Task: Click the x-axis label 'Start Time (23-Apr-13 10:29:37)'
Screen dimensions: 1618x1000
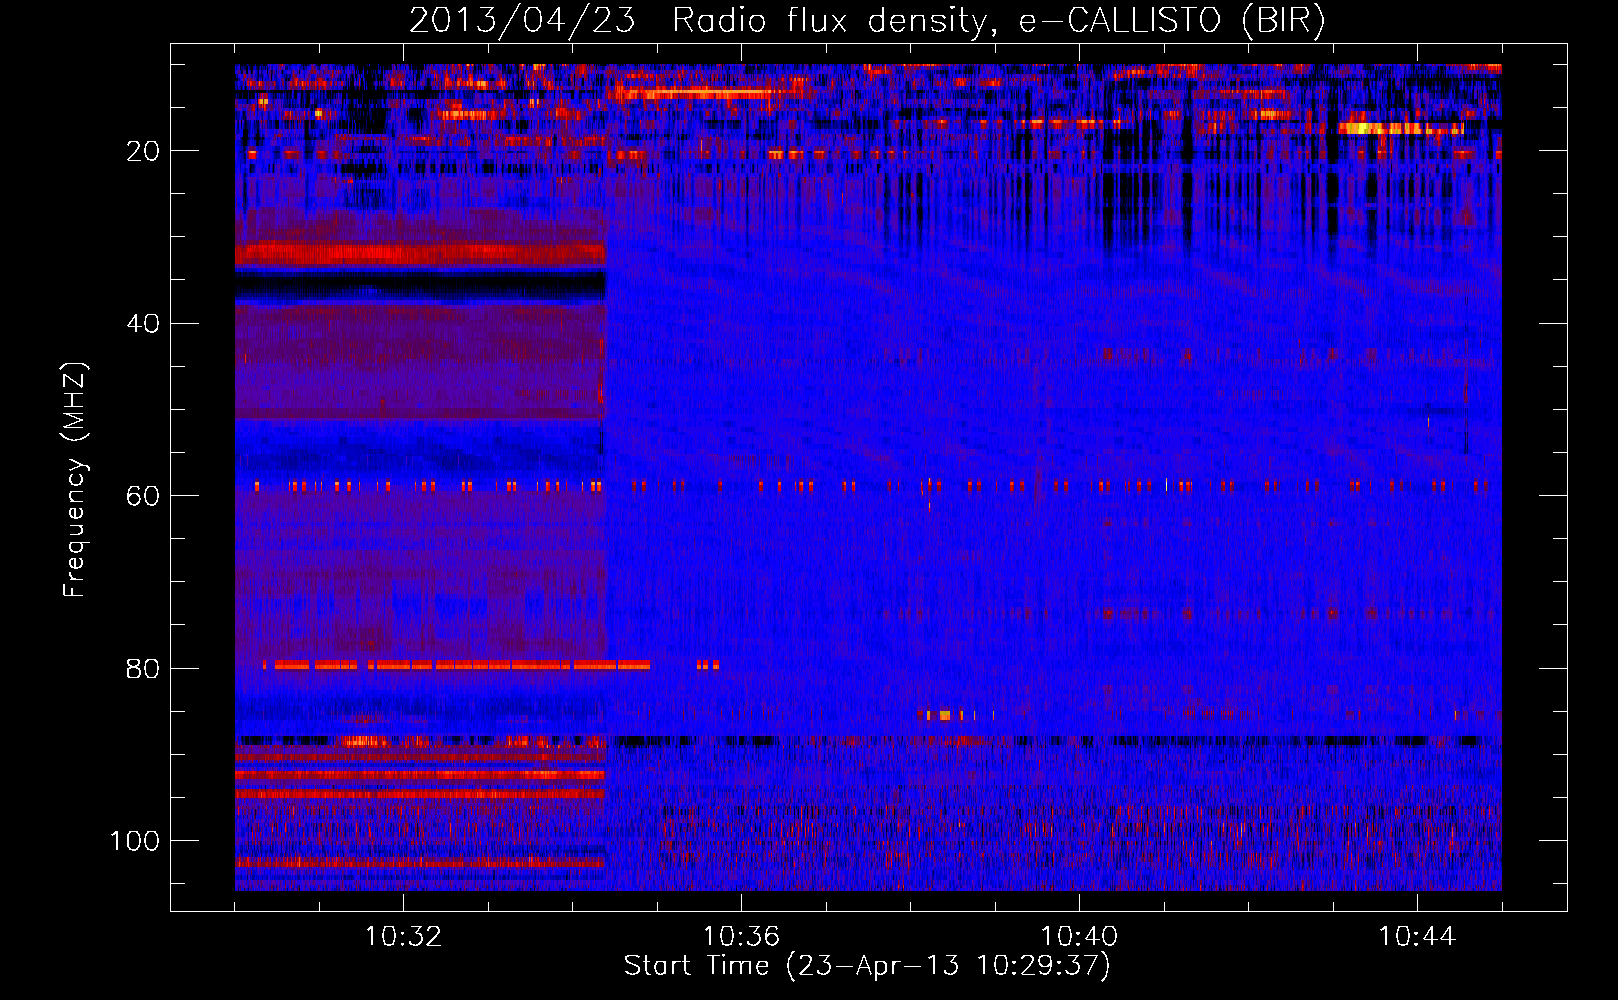Action: pyautogui.click(x=867, y=966)
